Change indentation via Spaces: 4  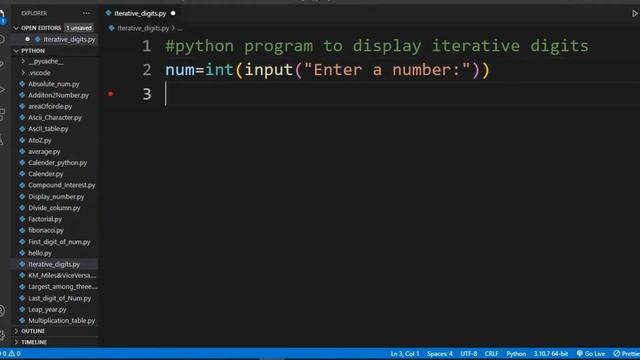point(440,353)
